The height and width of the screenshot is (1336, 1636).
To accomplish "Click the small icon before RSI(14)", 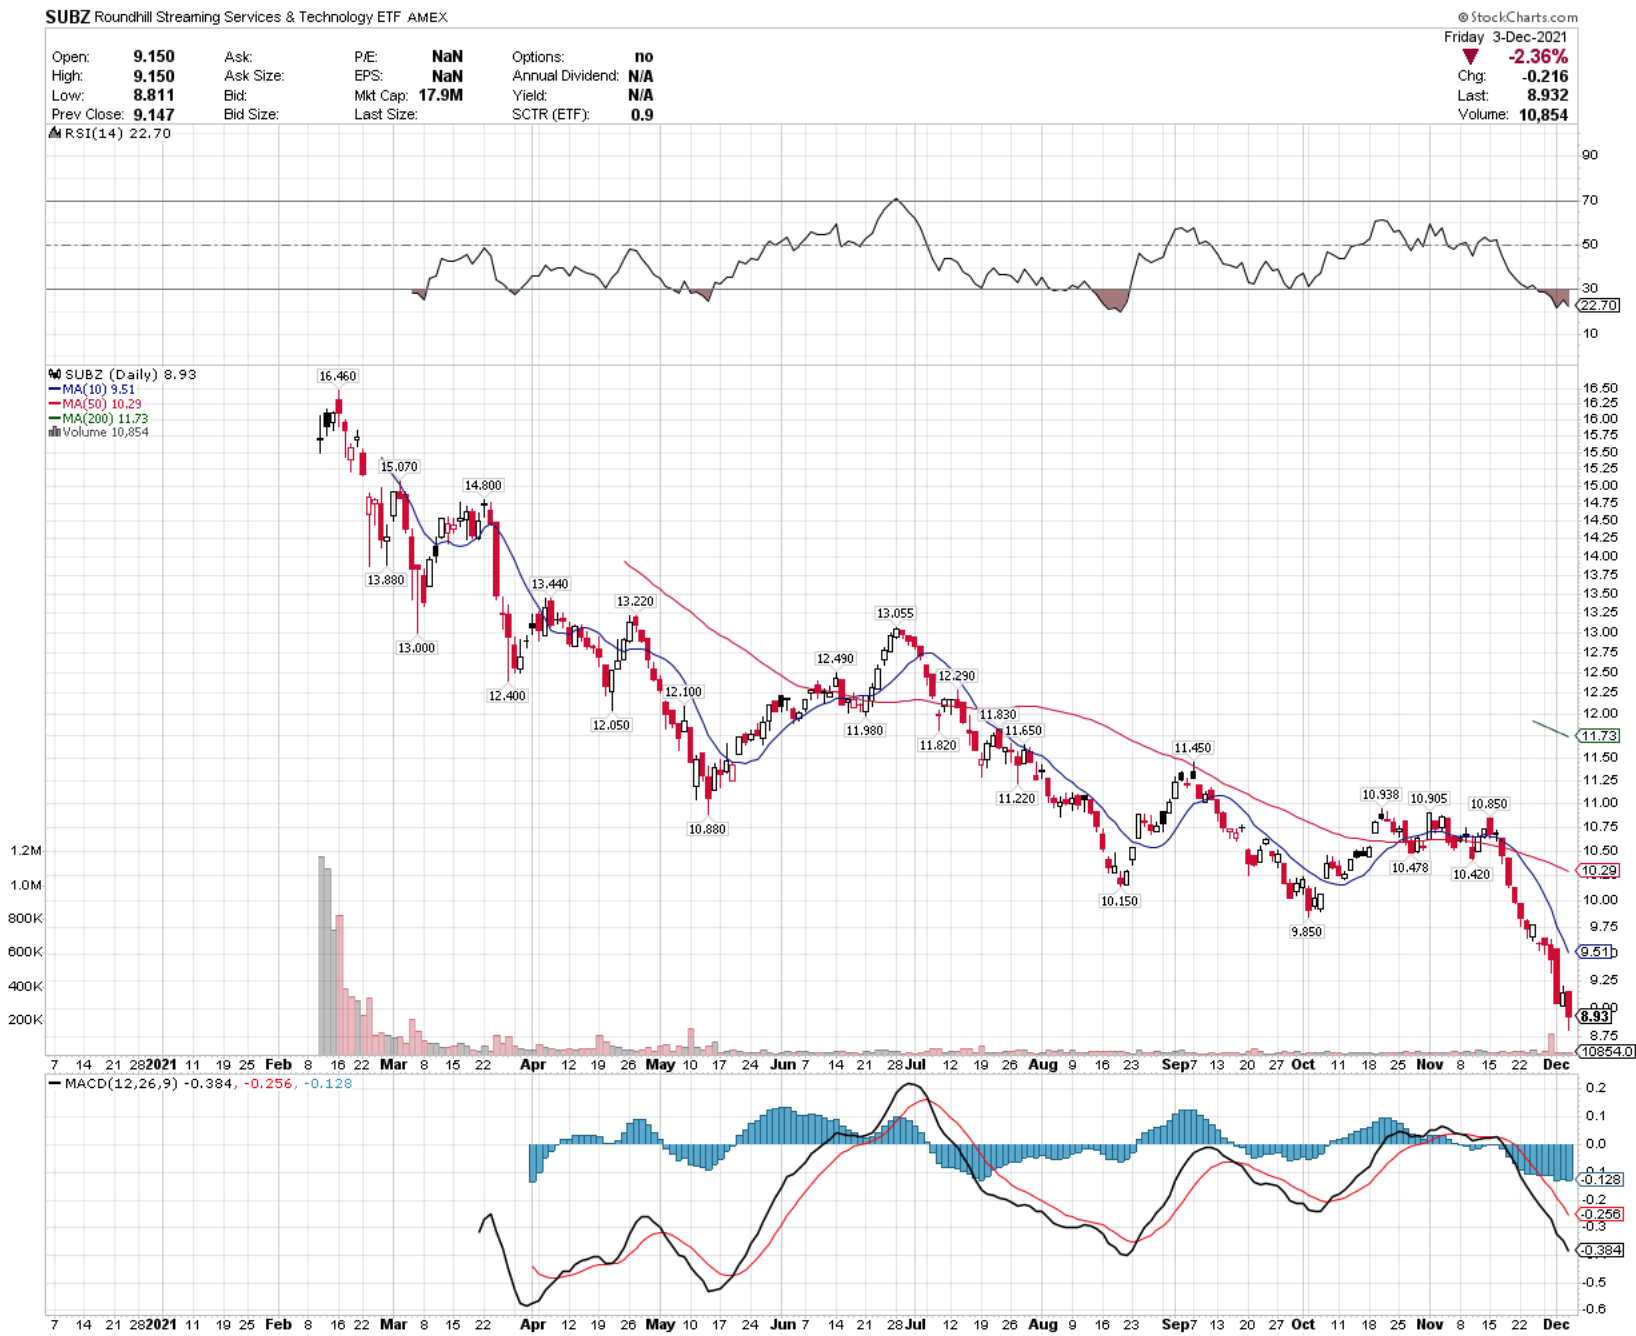I will [55, 133].
